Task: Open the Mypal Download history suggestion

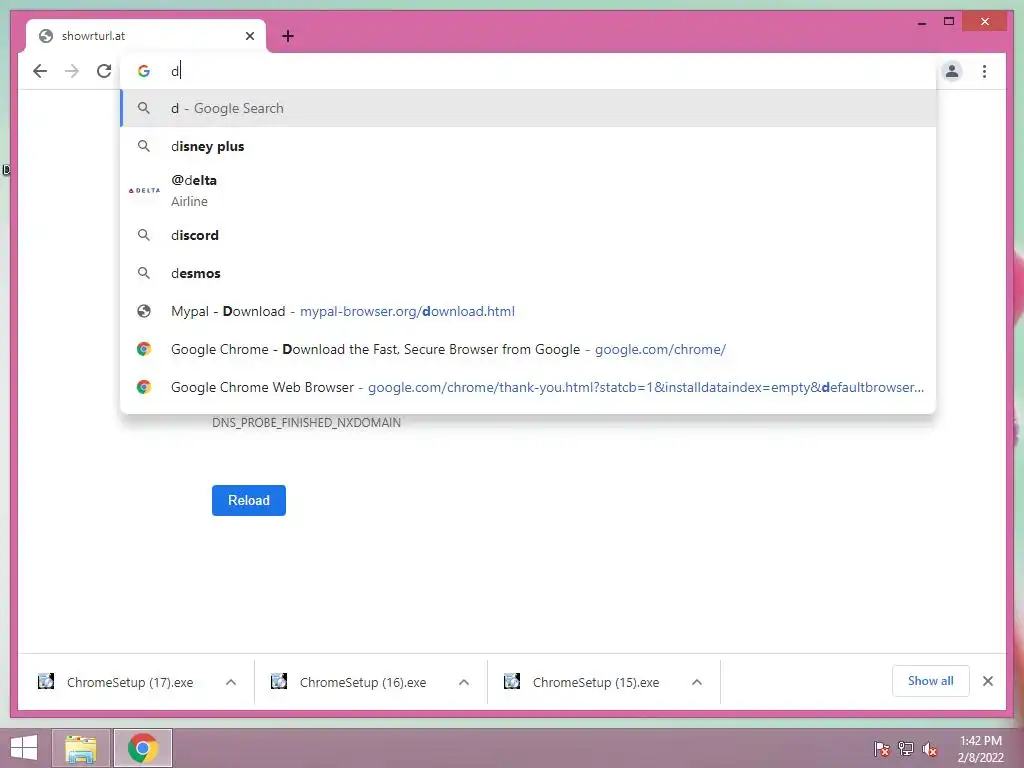Action: (x=528, y=311)
